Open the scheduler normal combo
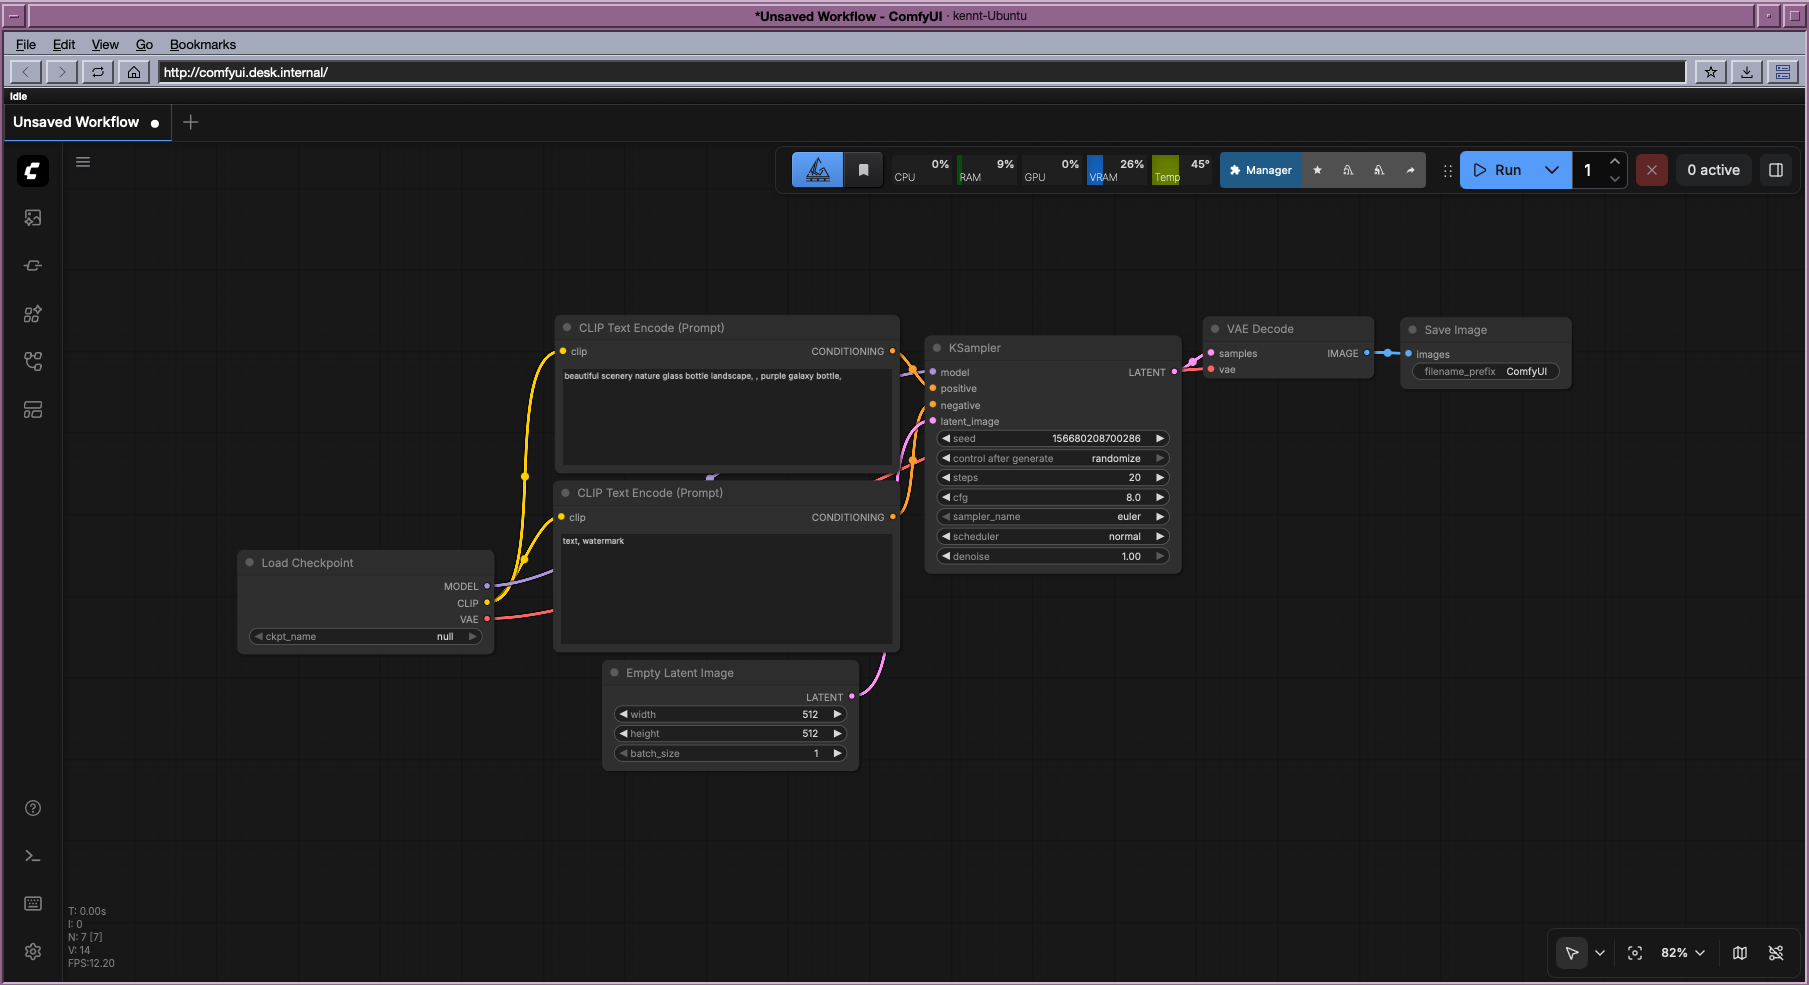 [x=1053, y=537]
